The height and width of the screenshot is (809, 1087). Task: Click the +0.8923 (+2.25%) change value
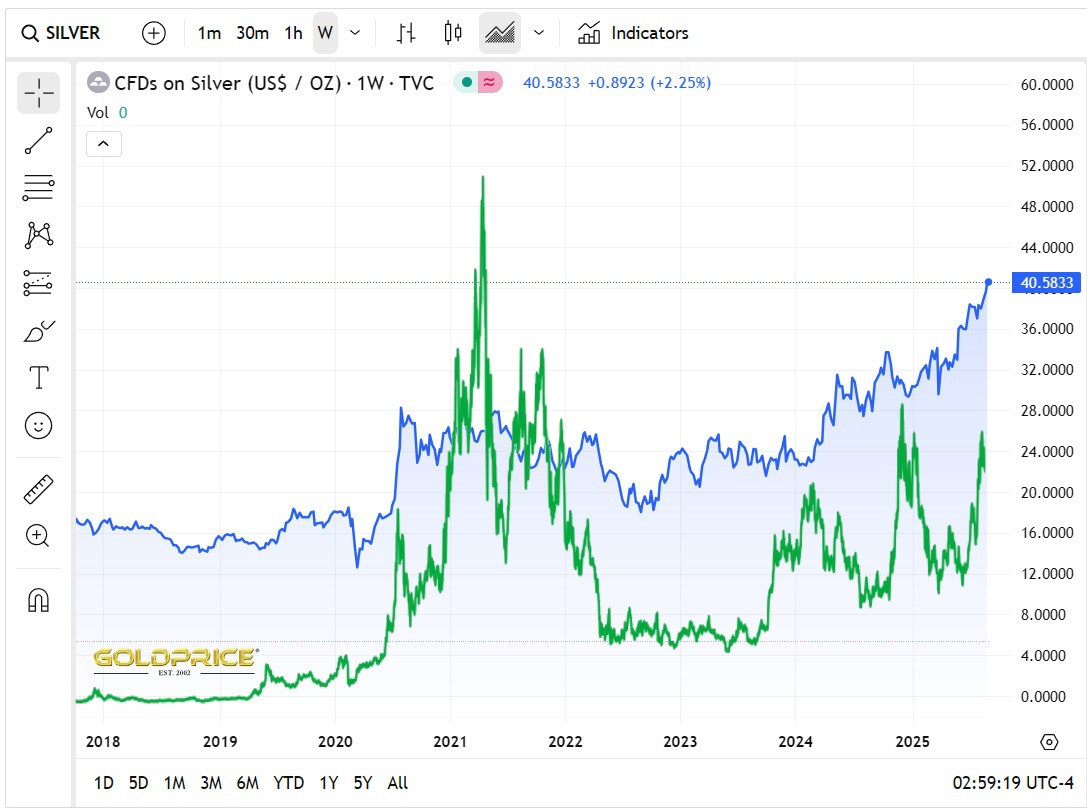click(x=650, y=82)
